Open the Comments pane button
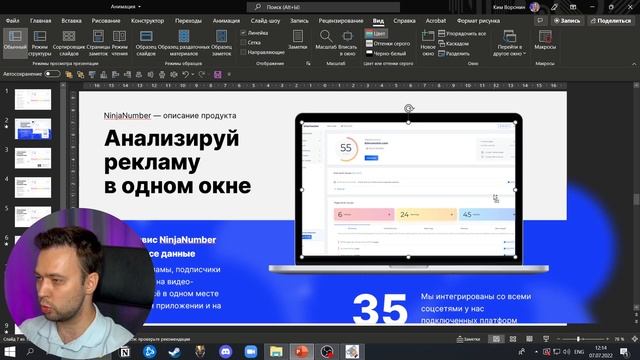The image size is (640, 360). point(540,20)
